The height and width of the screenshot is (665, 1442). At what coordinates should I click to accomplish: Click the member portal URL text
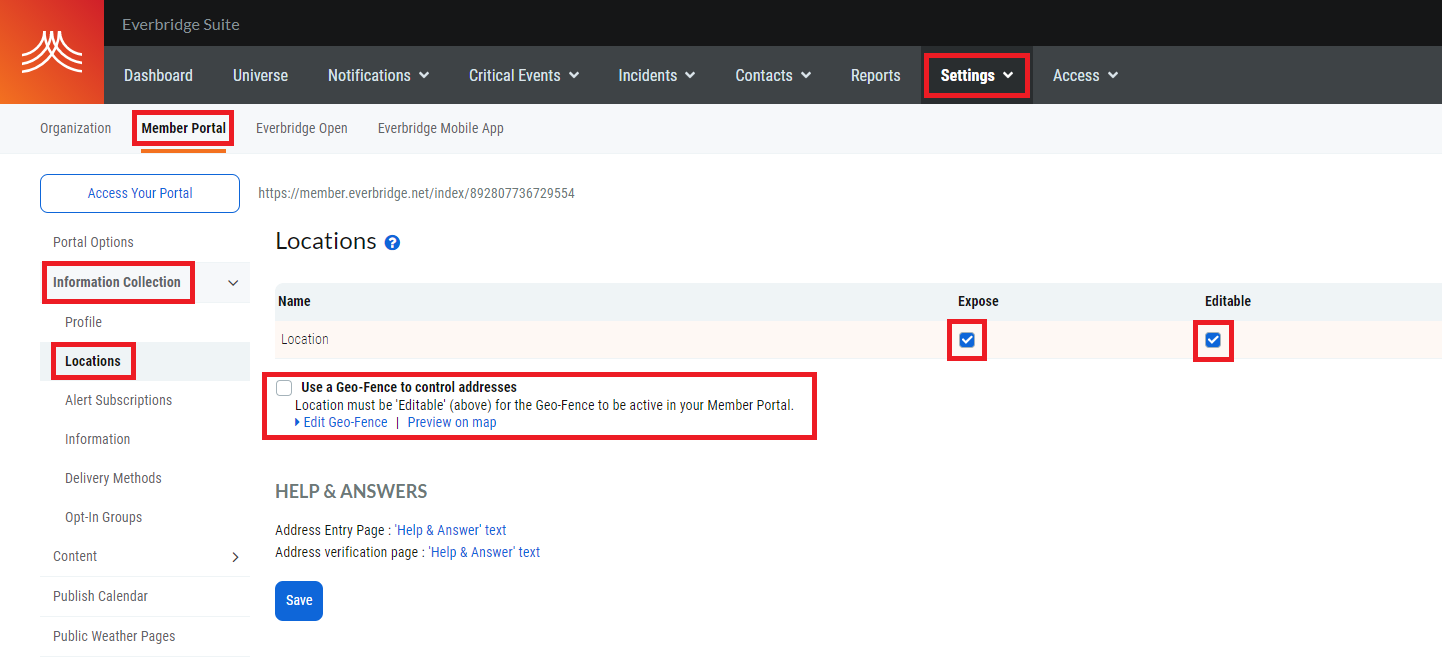(x=416, y=193)
